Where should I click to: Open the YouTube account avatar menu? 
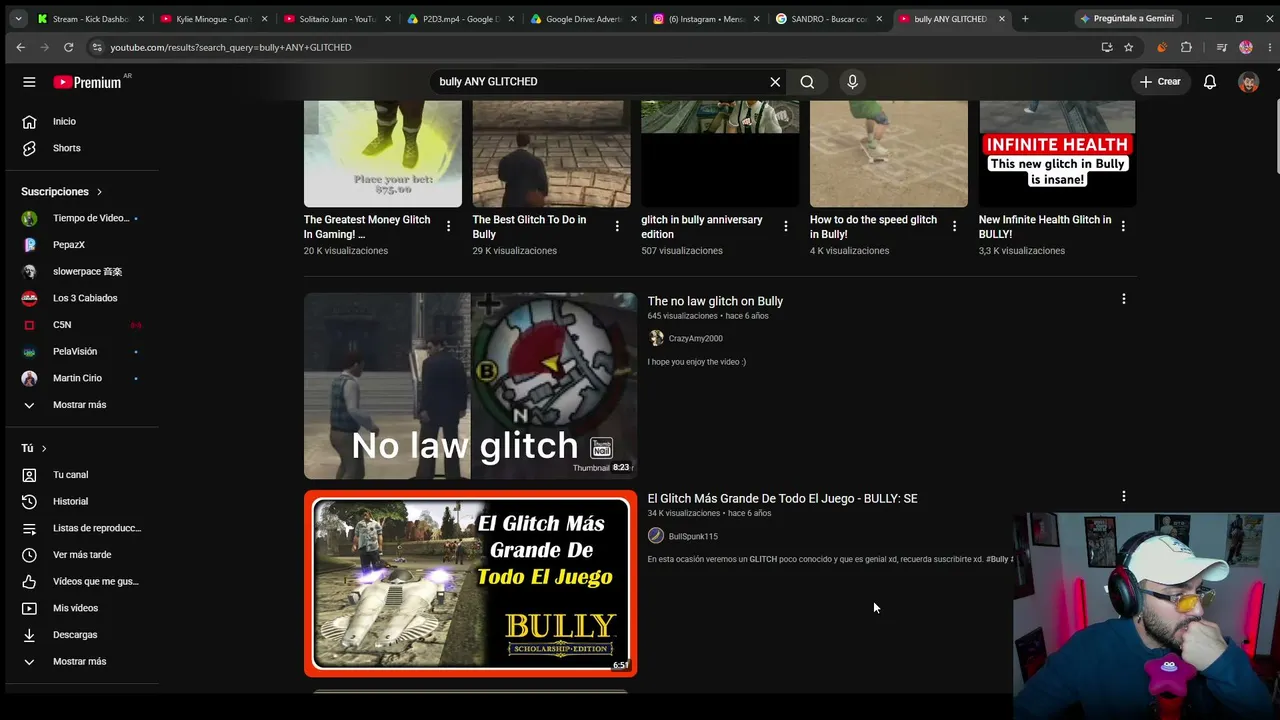pos(1248,82)
